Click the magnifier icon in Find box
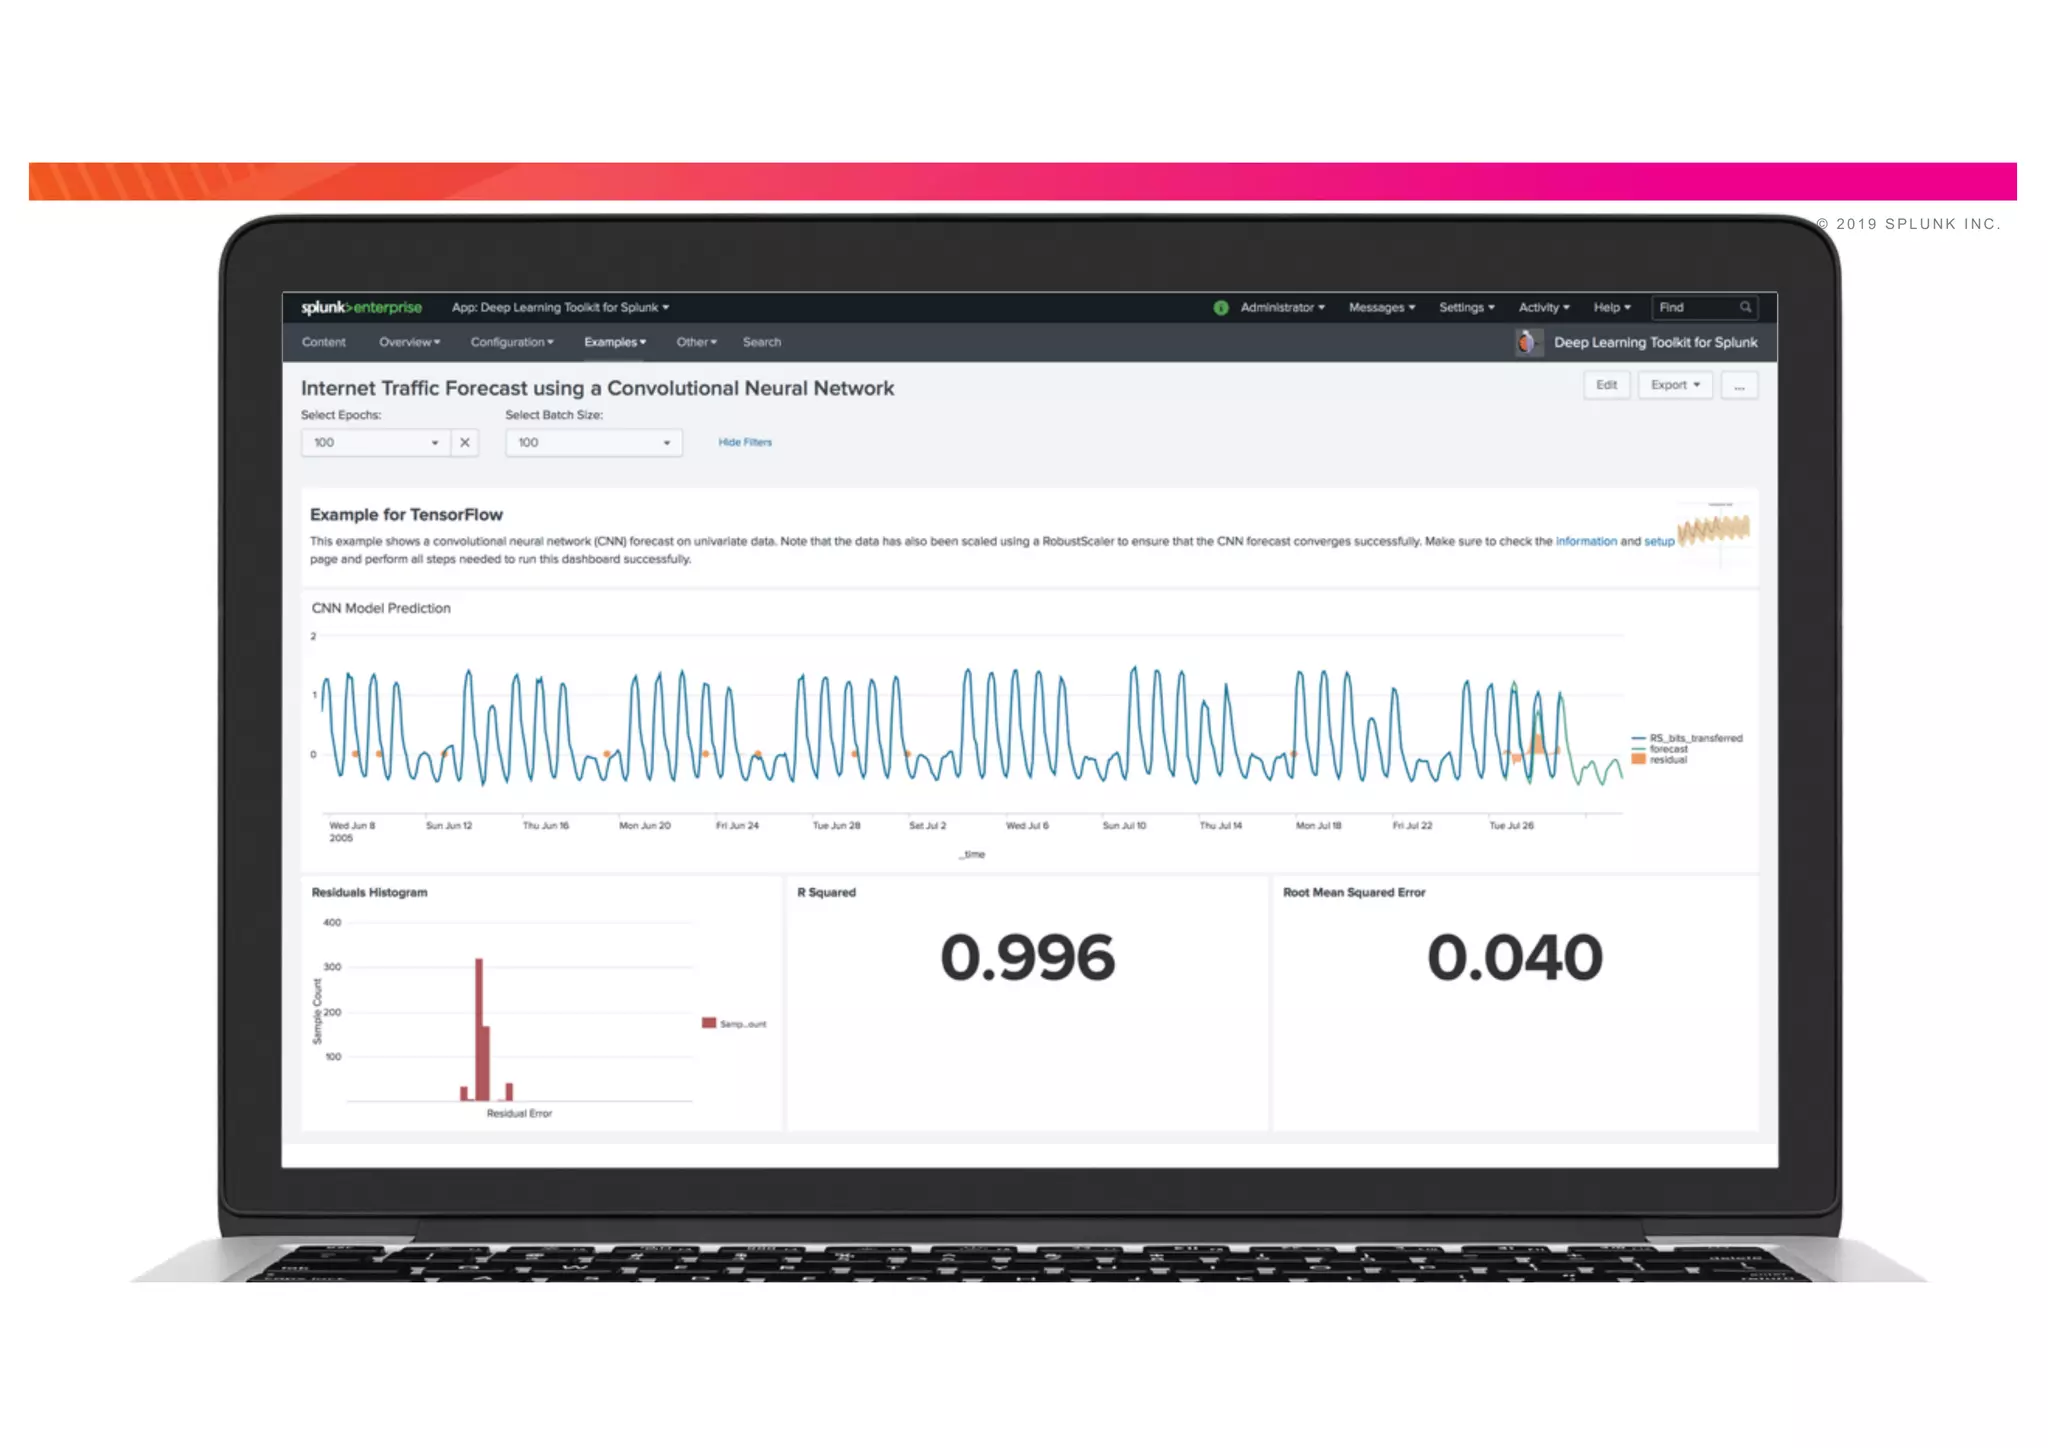 pos(1745,307)
